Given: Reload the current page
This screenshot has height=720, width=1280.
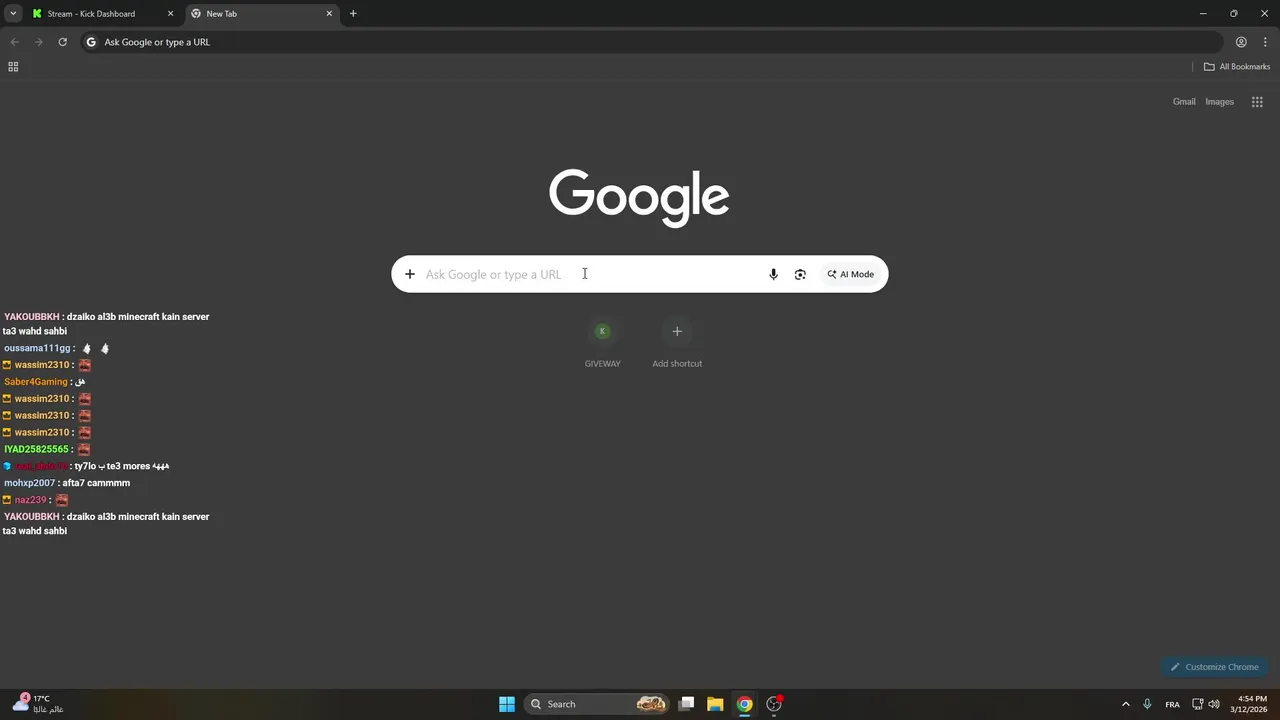Looking at the screenshot, I should (62, 42).
